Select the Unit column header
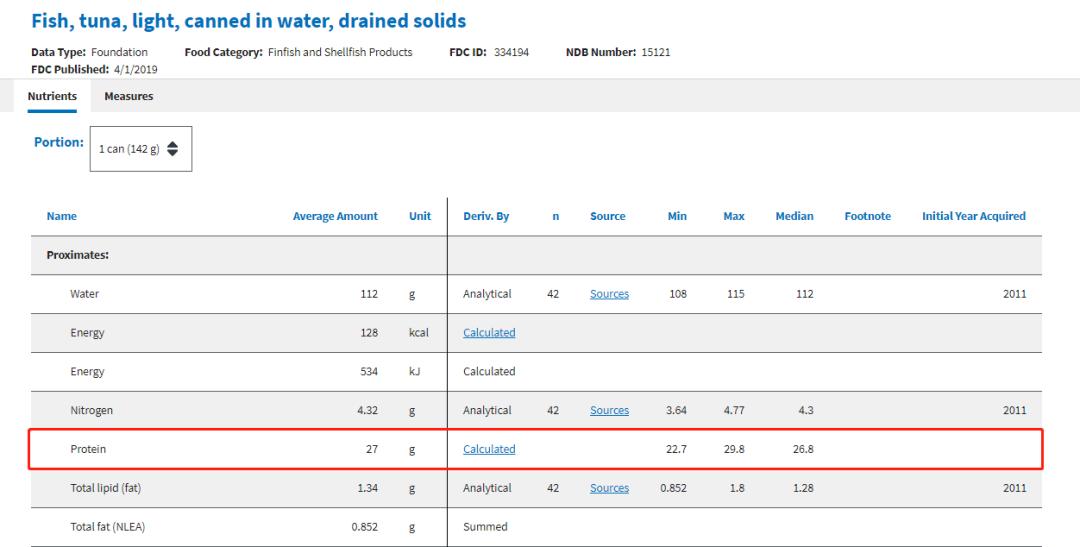 (x=420, y=216)
